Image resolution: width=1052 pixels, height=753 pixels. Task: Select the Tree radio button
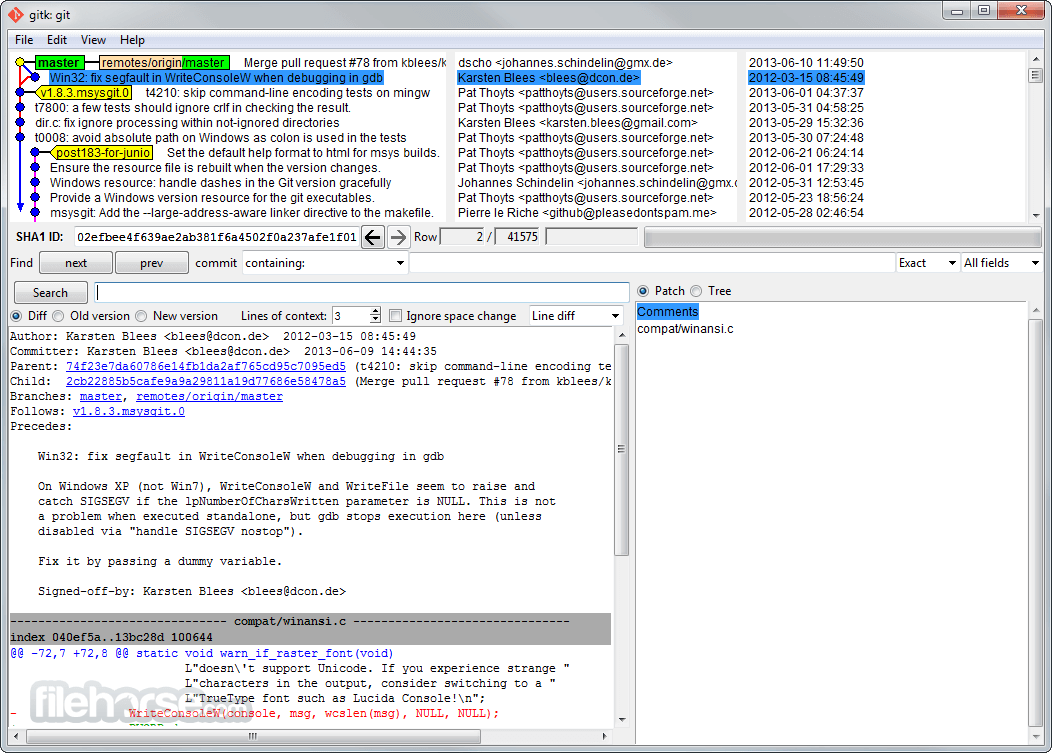696,291
